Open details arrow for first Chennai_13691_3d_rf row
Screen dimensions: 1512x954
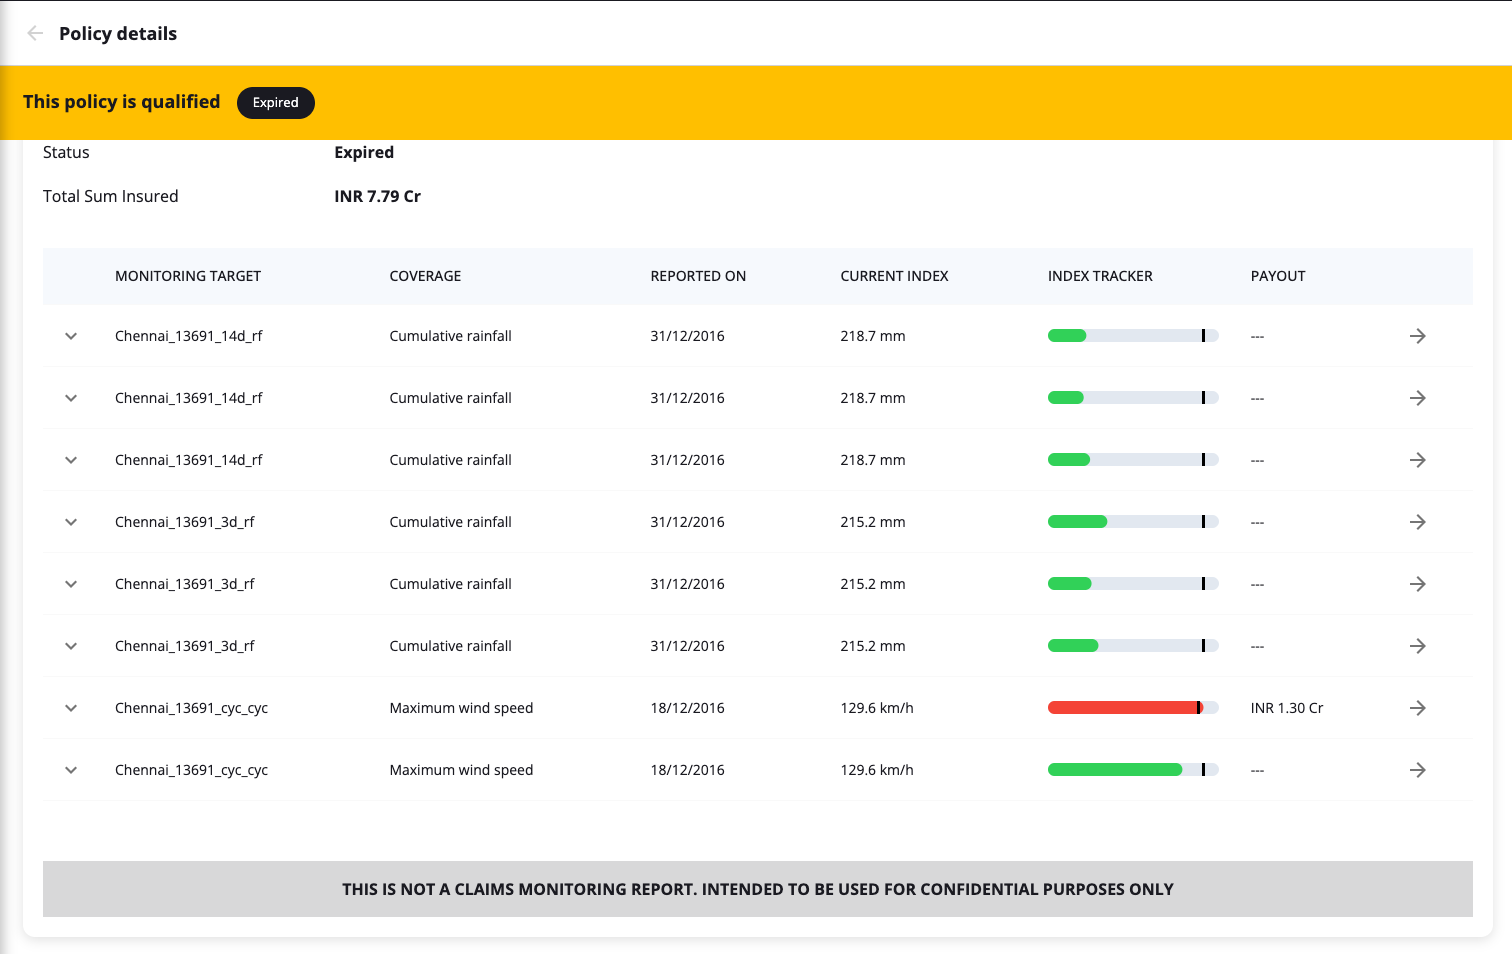1417,522
